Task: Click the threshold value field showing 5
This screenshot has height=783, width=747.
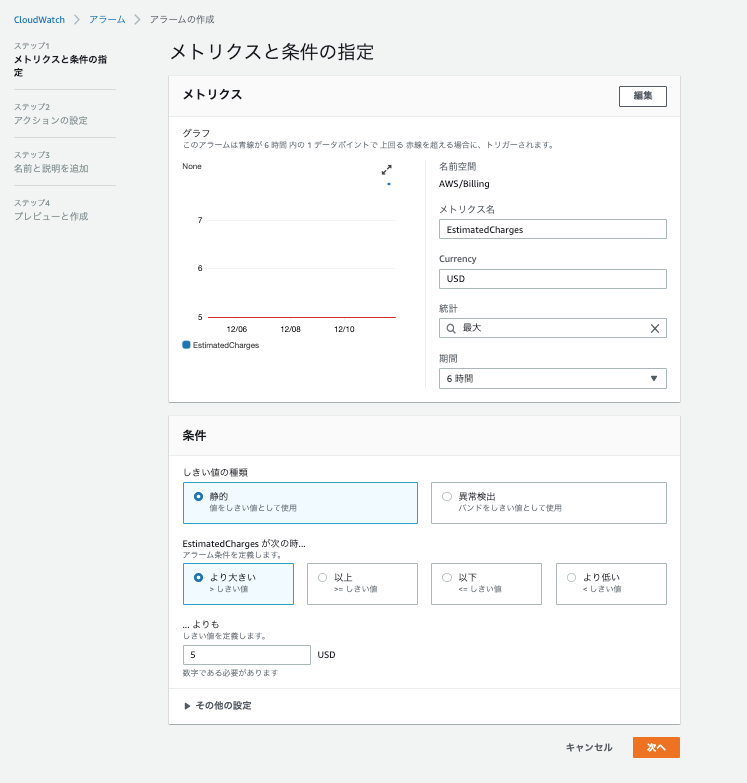Action: coord(247,655)
